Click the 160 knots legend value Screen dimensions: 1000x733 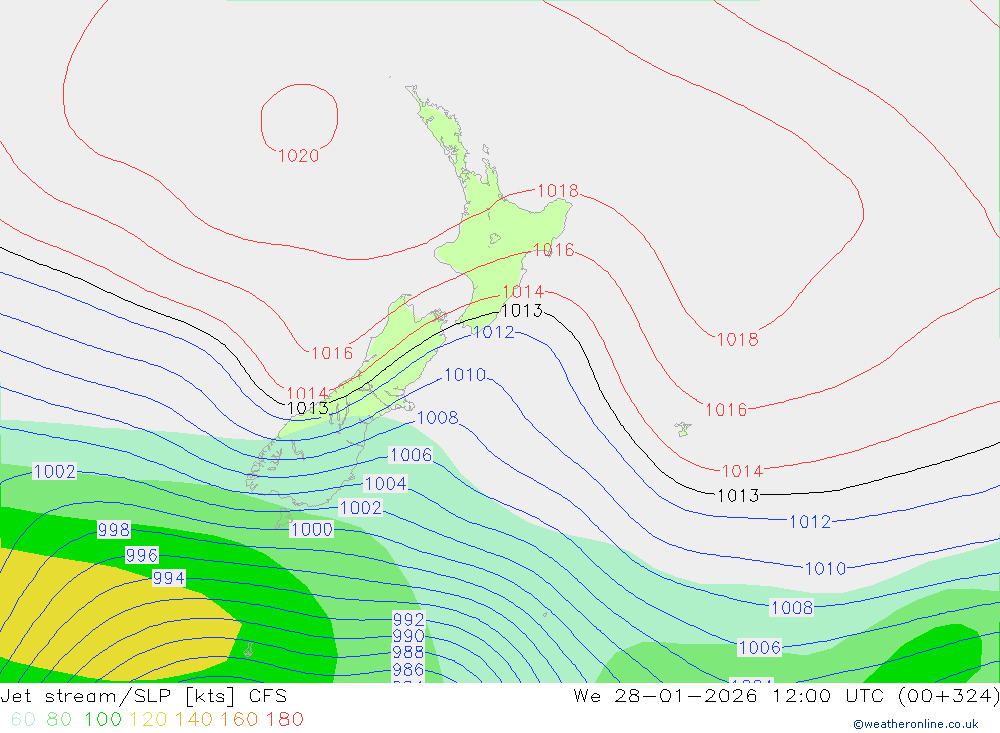click(x=239, y=719)
